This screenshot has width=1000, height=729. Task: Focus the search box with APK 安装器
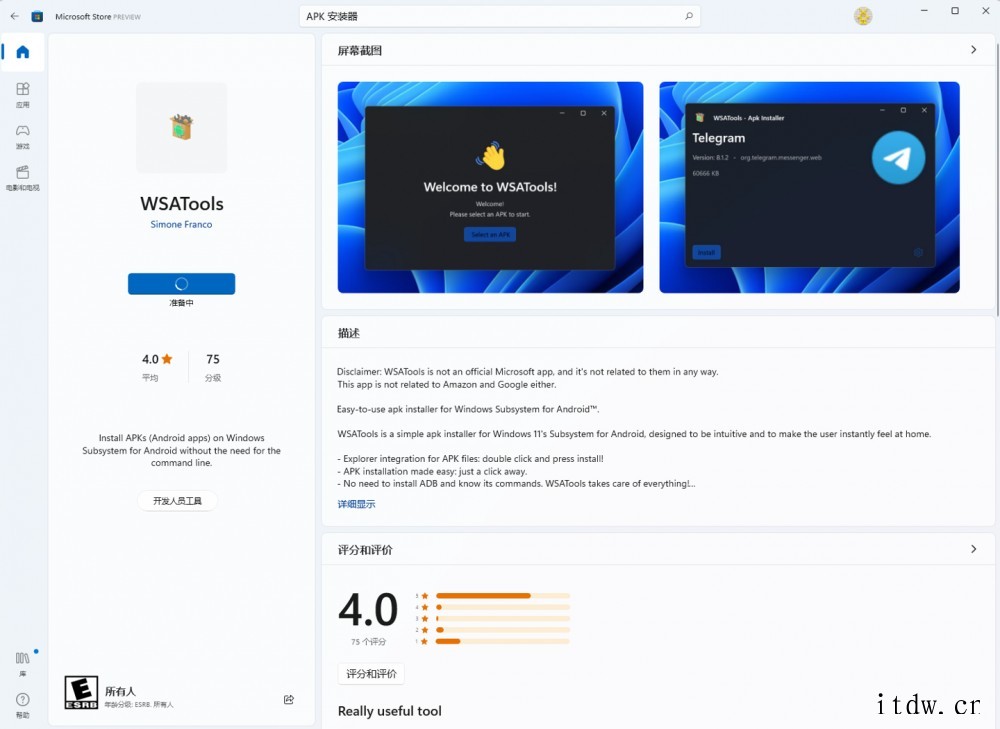(x=499, y=16)
